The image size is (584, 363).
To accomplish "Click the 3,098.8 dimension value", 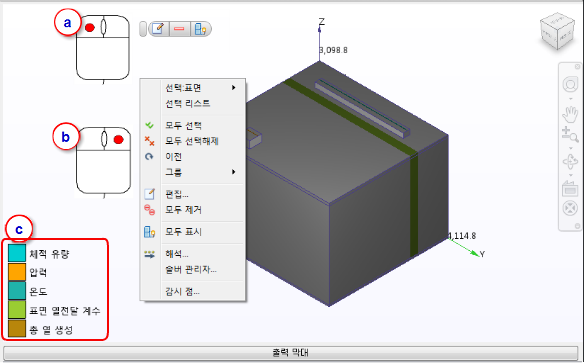I will point(334,50).
